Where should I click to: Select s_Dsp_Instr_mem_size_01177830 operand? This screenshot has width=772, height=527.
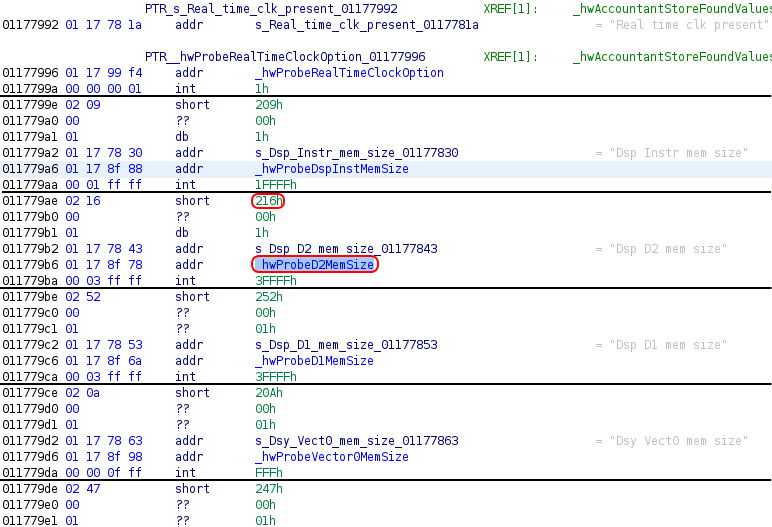[356, 153]
